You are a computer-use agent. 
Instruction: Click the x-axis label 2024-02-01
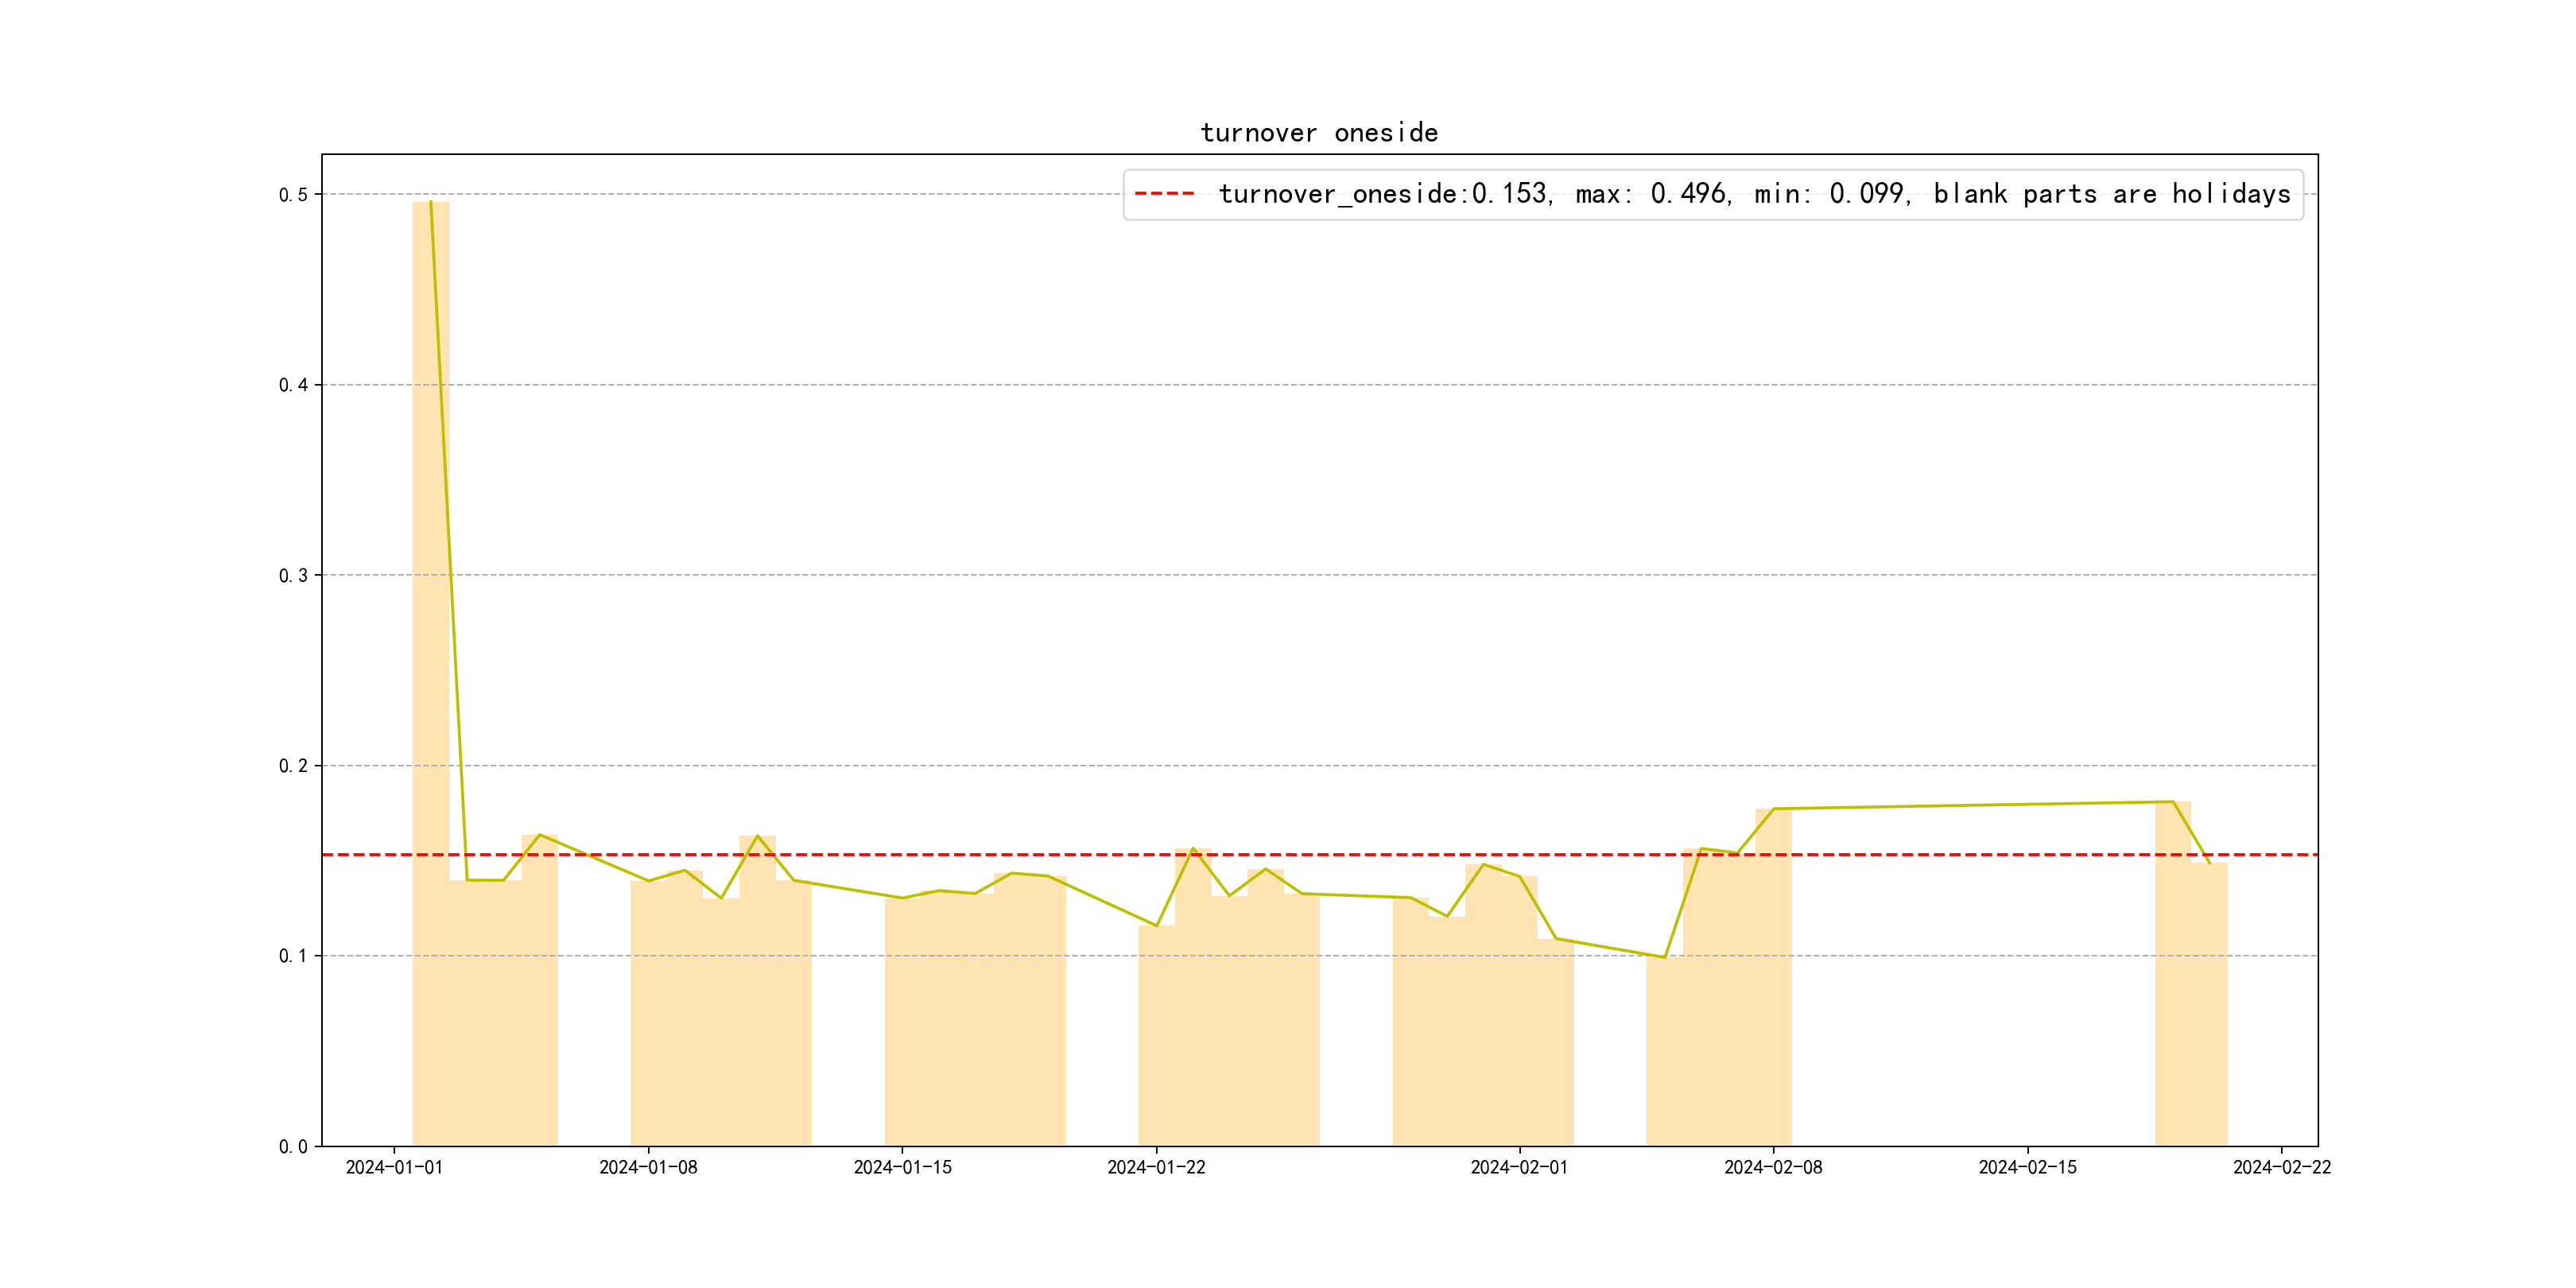1519,1168
